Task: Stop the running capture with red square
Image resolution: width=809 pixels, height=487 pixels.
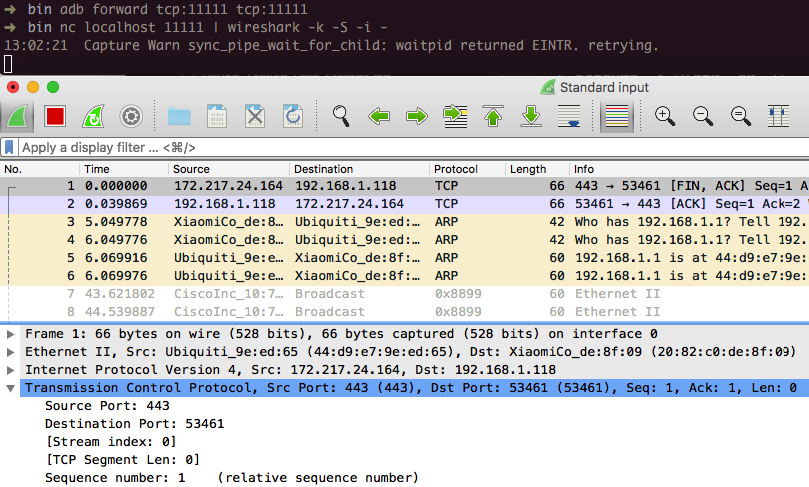Action: [55, 116]
